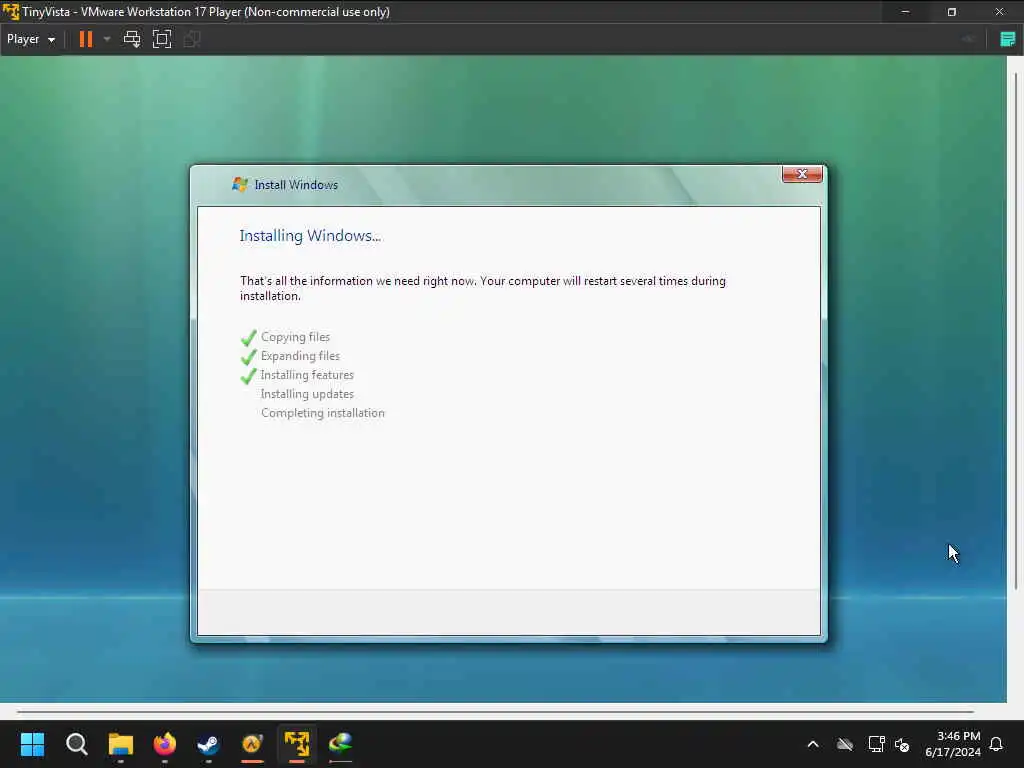Click Send Ctrl+Alt+Del toolbar icon
This screenshot has width=1024, height=768.
pyautogui.click(x=132, y=39)
